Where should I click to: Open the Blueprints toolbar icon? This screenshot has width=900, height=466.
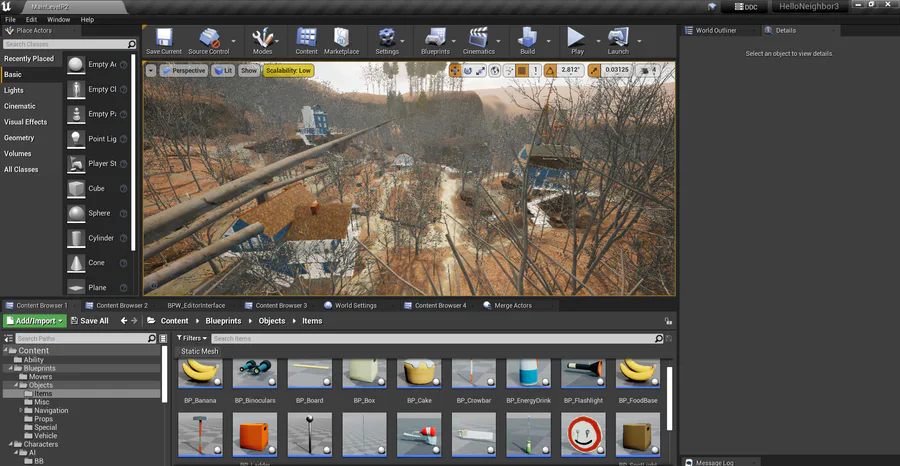[435, 37]
